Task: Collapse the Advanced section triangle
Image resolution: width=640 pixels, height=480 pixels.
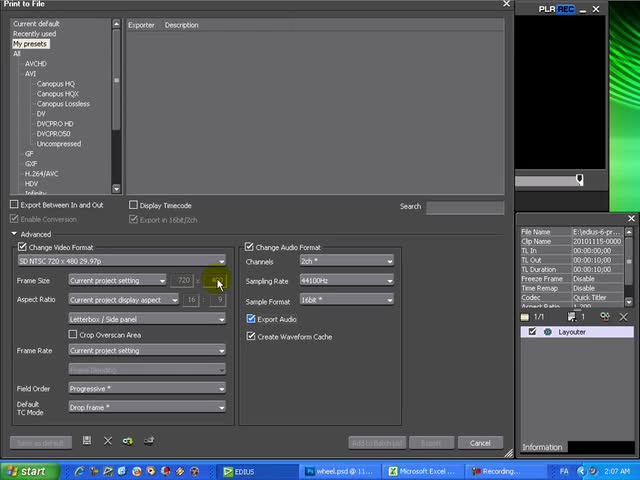Action: click(14, 234)
